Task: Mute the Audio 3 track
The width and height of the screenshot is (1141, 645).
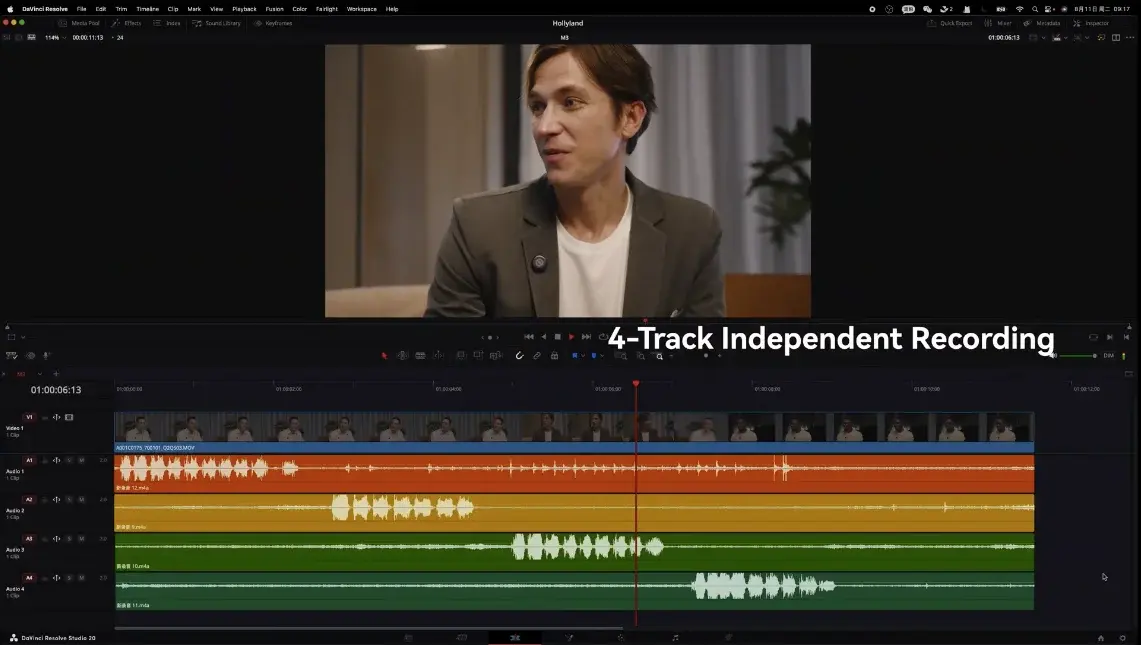Action: [x=82, y=539]
